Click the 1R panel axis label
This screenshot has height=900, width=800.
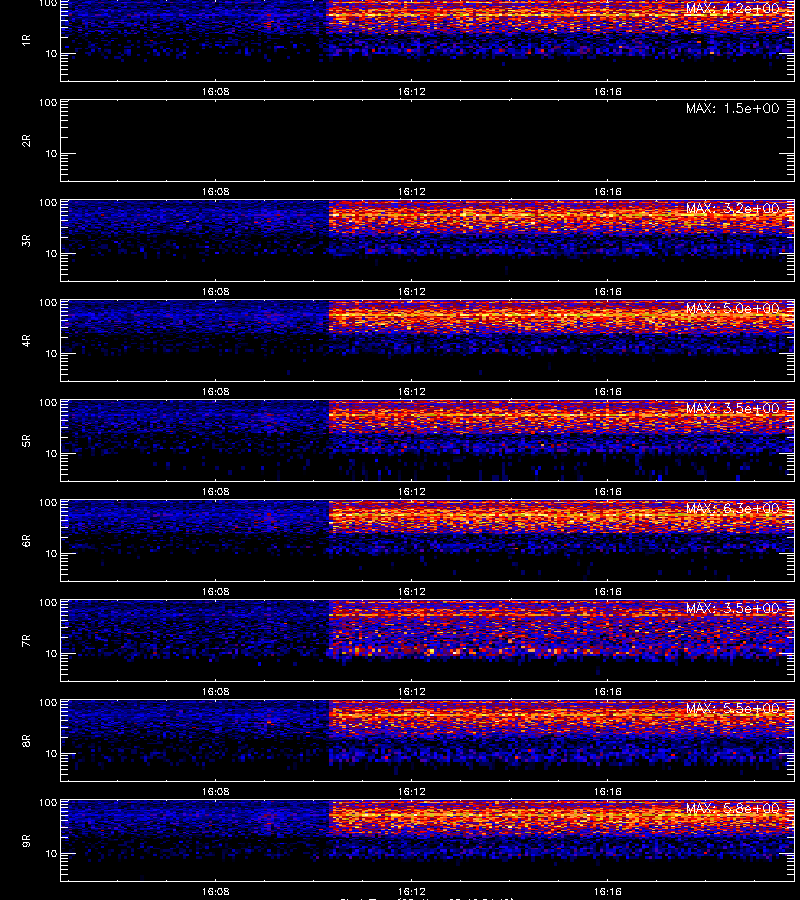(x=26, y=40)
